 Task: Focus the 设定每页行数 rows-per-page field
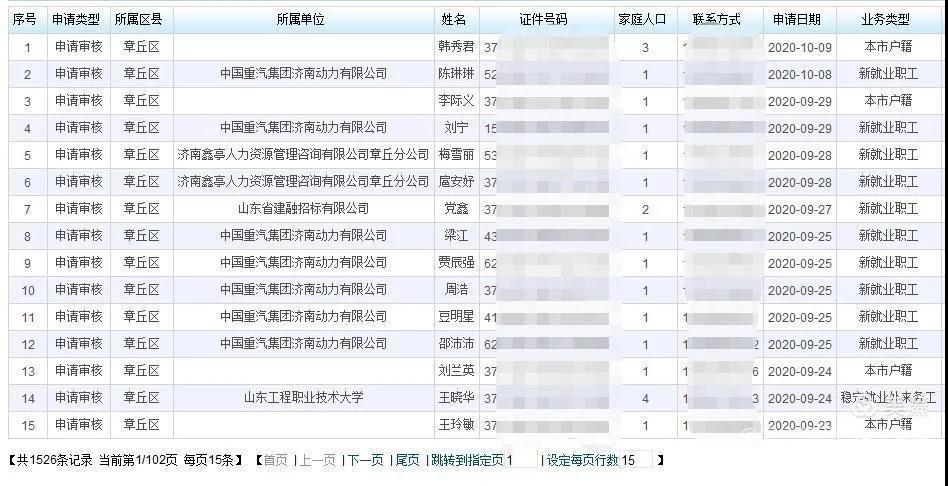coord(636,461)
